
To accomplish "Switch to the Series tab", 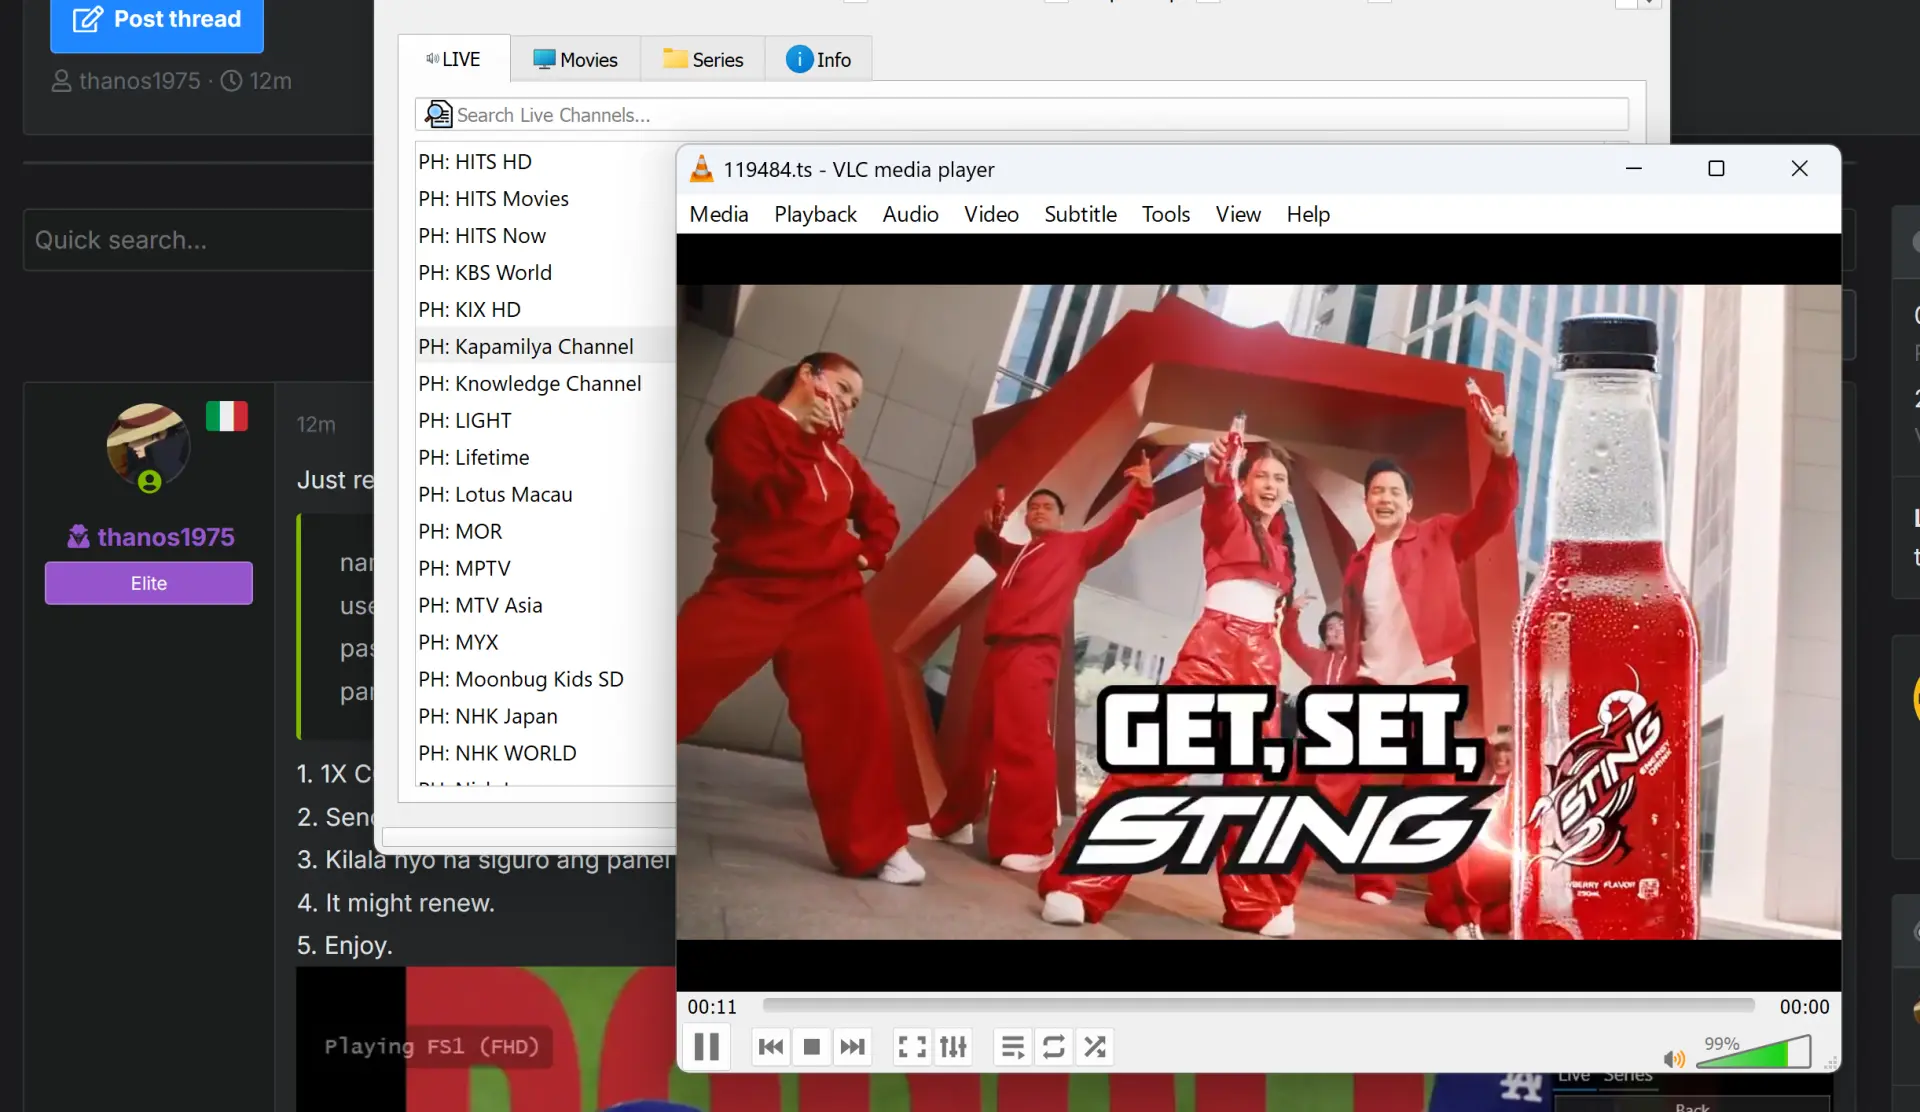I will pyautogui.click(x=703, y=60).
